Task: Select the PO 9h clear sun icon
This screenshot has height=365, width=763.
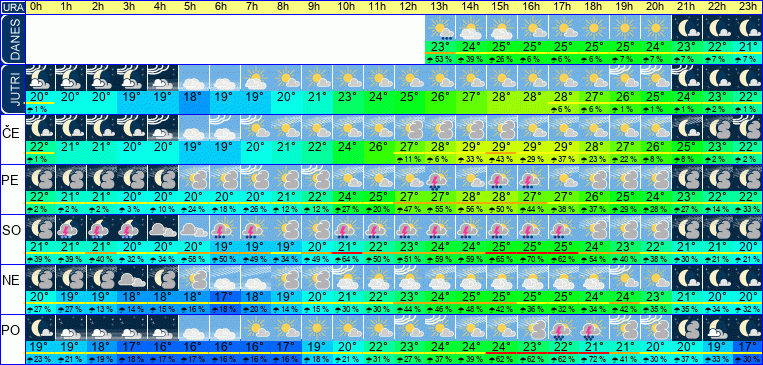Action: (x=317, y=328)
